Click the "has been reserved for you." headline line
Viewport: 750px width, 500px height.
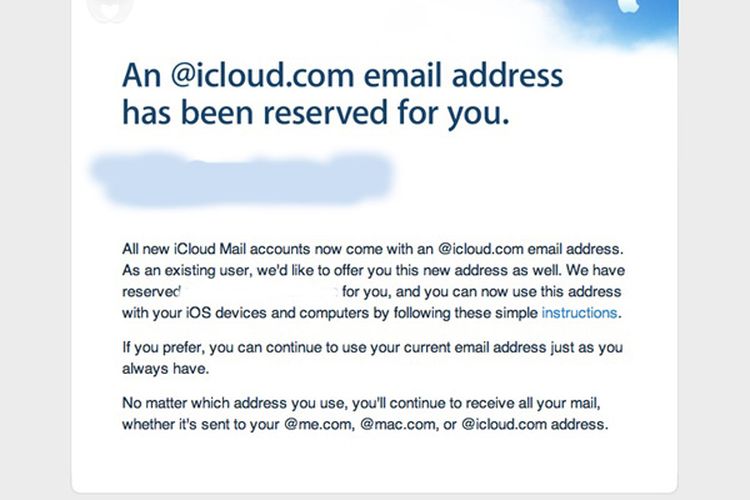point(316,113)
